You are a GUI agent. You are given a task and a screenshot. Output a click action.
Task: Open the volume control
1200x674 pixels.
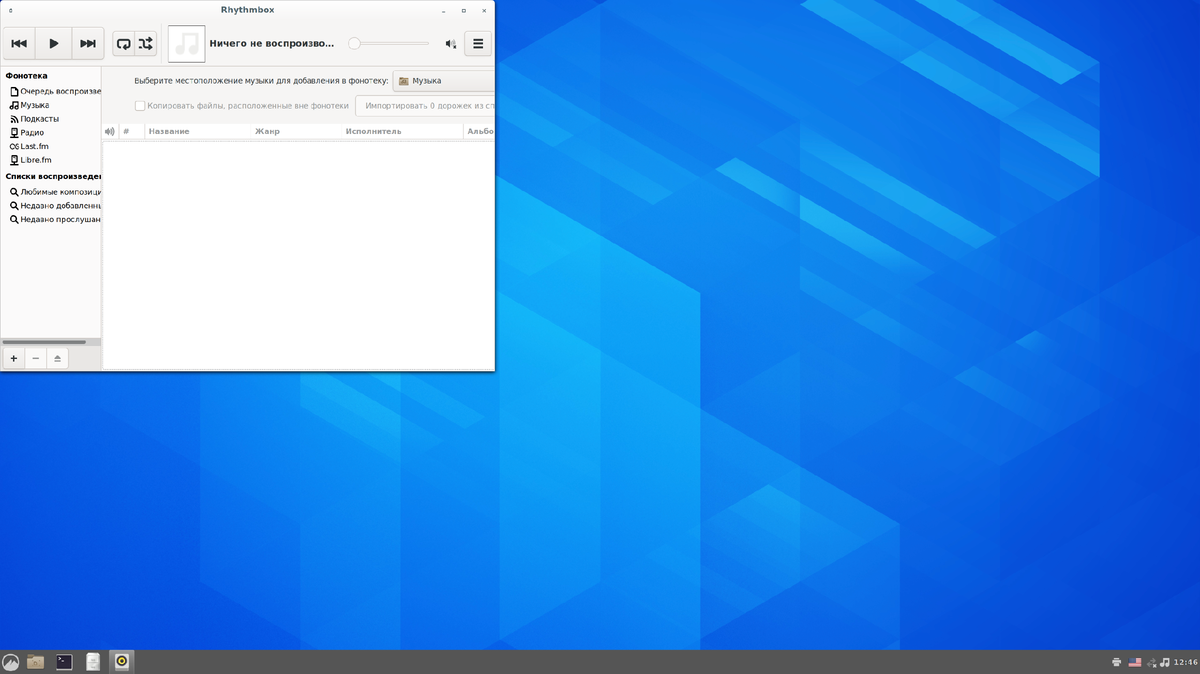point(451,44)
